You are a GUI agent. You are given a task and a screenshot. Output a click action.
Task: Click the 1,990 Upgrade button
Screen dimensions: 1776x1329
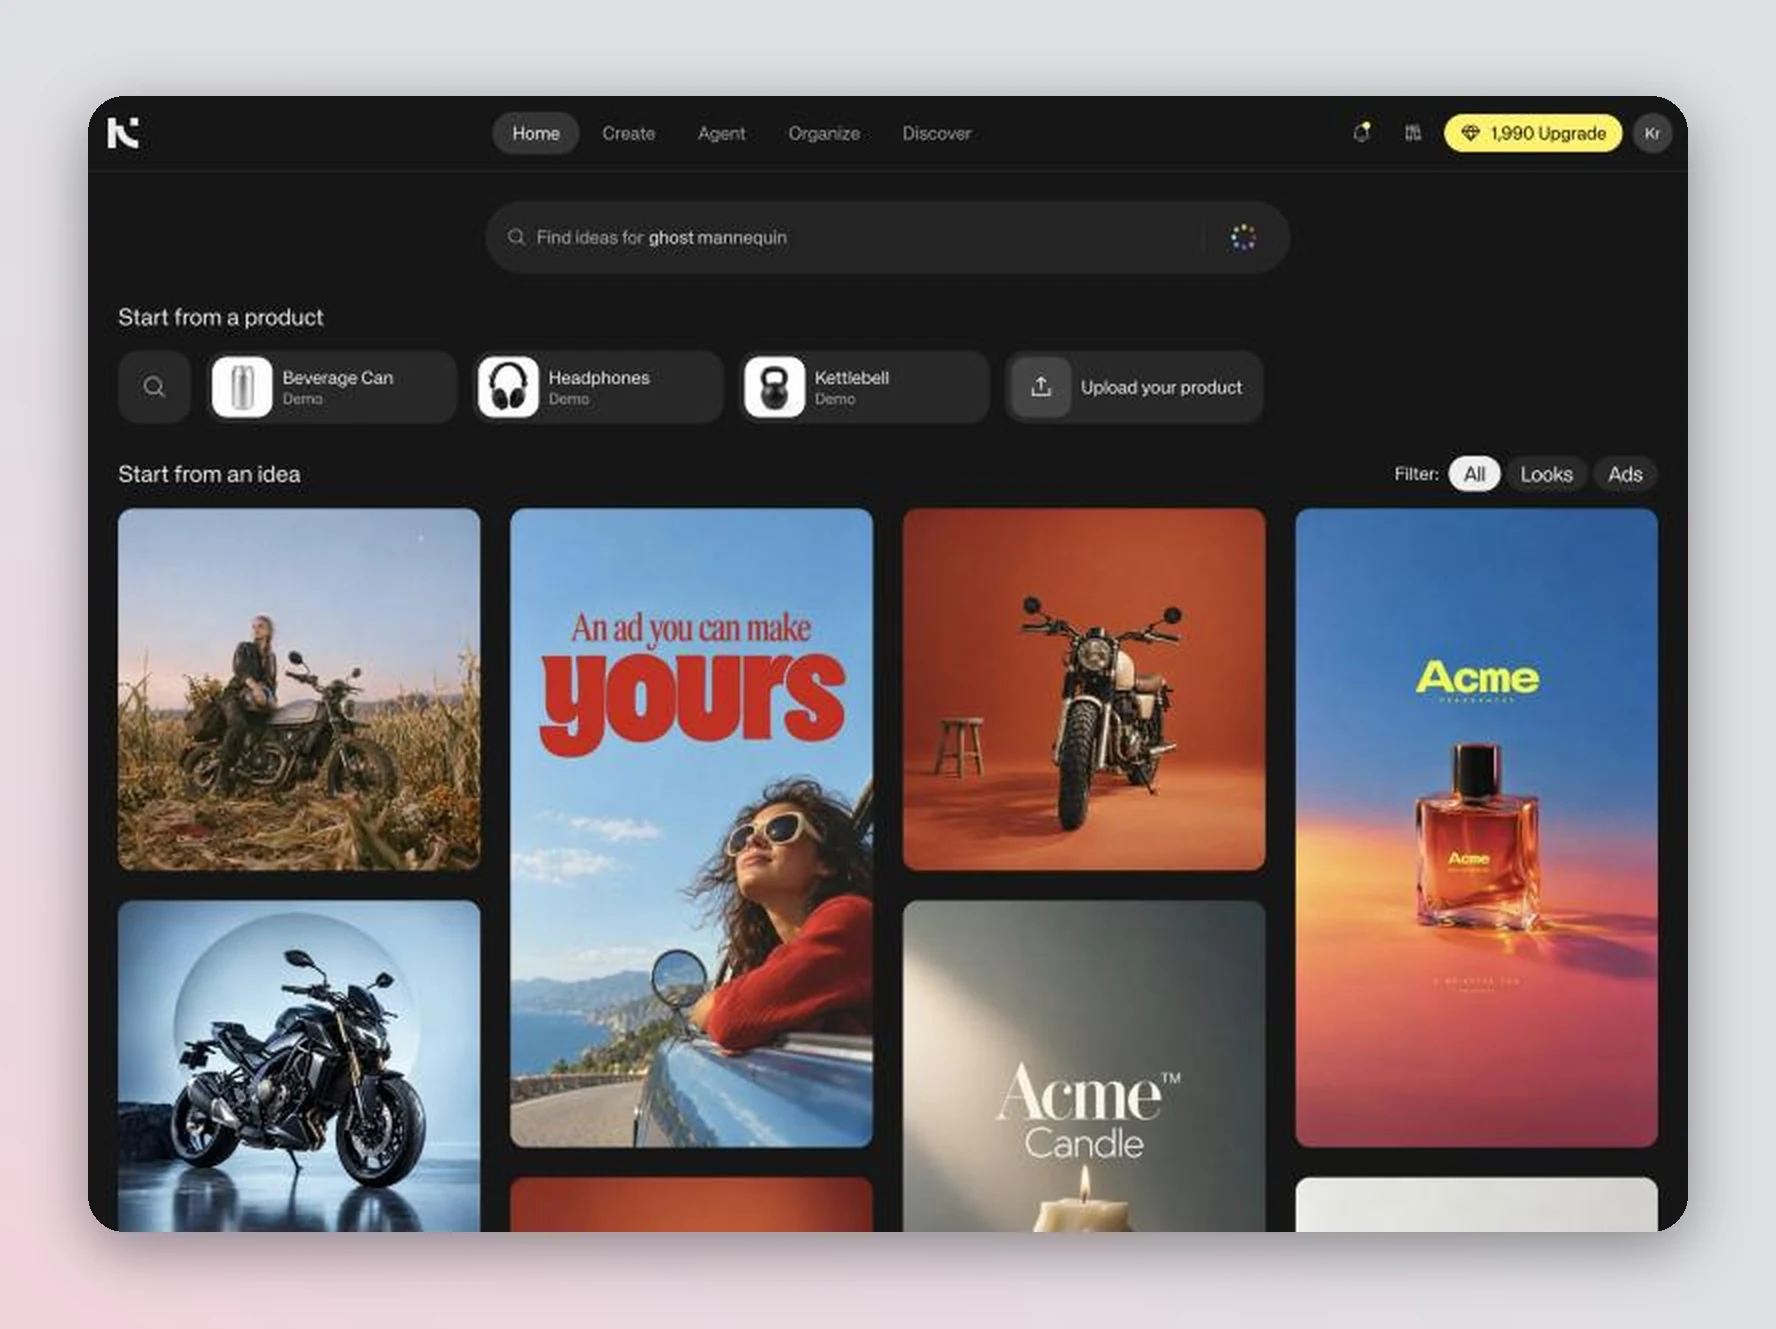coord(1533,133)
